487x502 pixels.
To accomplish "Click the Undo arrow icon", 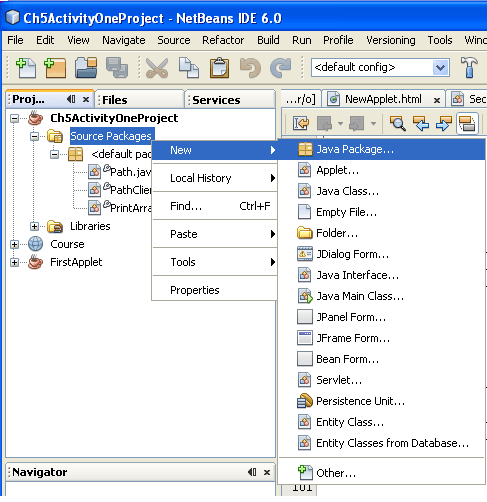I will point(250,68).
